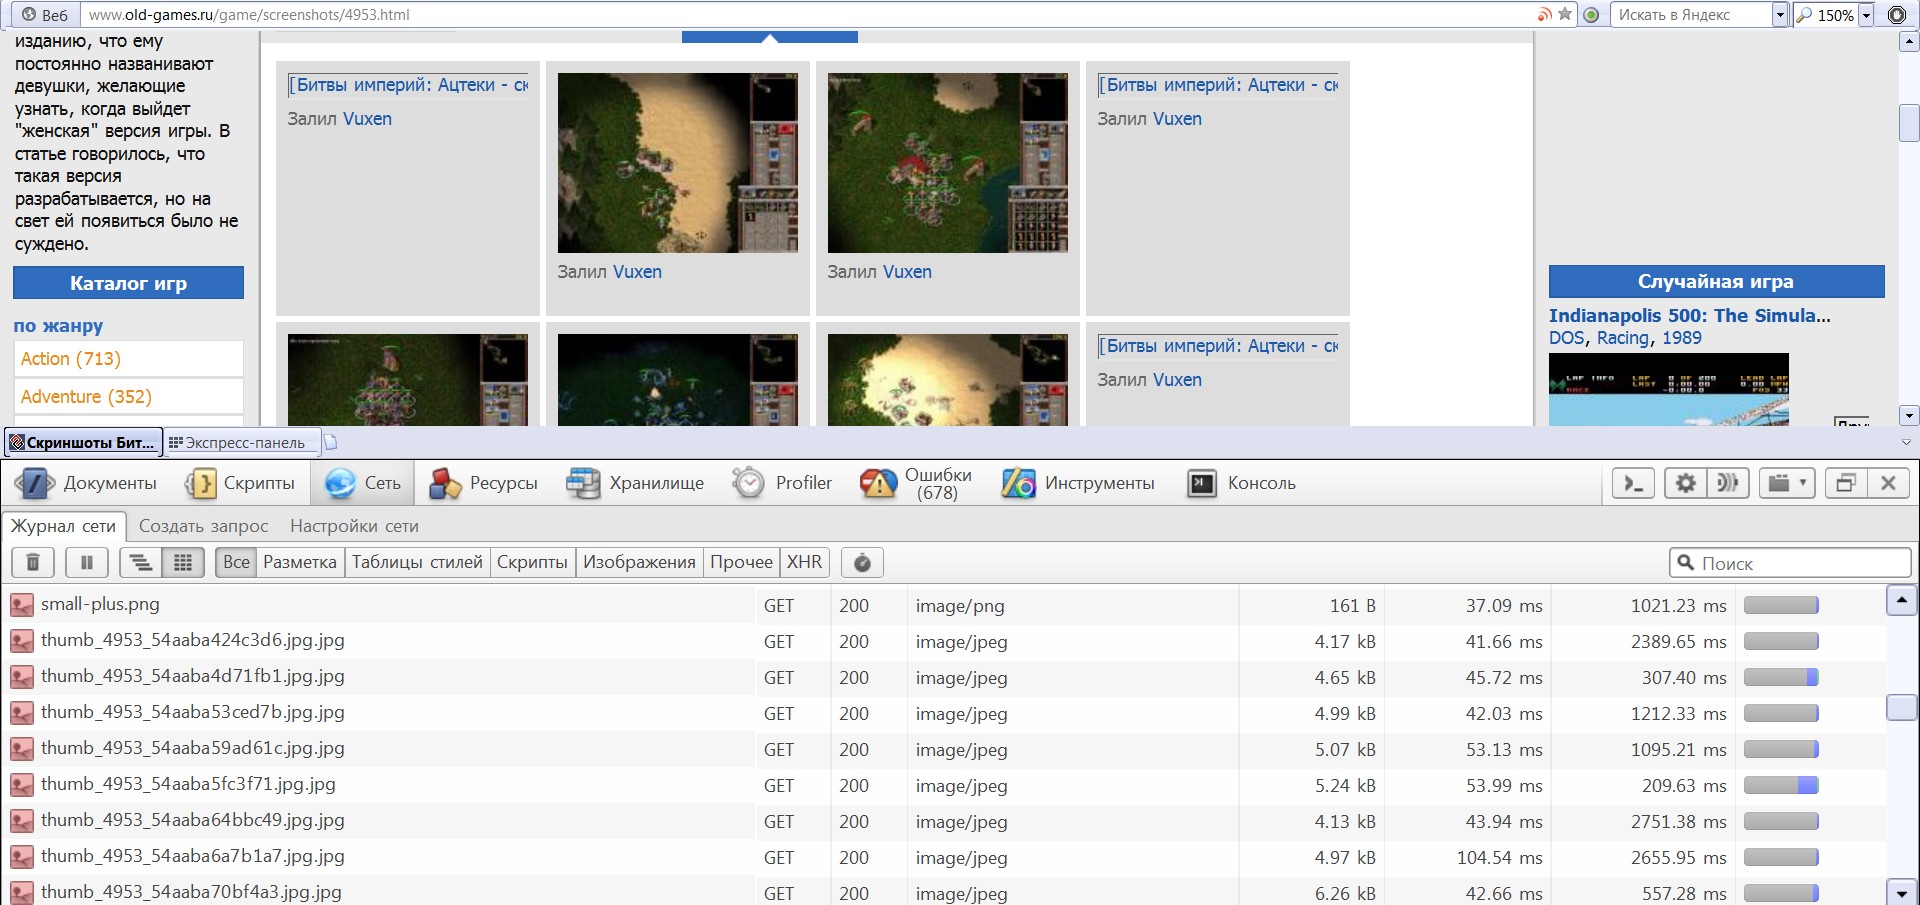The height and width of the screenshot is (905, 1920).
Task: Open remote debug configuration button
Action: click(x=1727, y=484)
